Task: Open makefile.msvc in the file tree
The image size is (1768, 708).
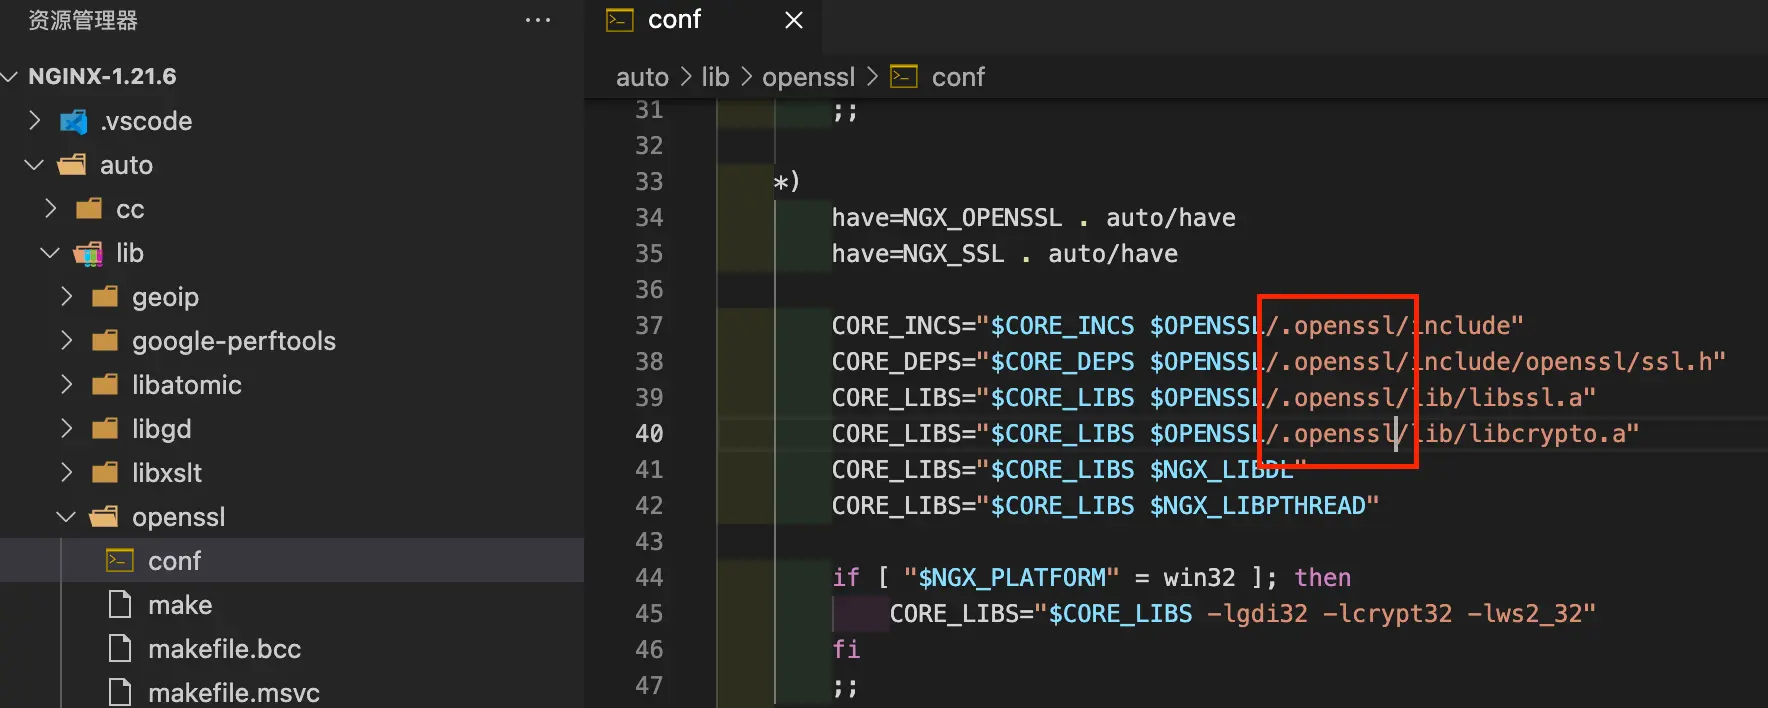Action: [233, 693]
